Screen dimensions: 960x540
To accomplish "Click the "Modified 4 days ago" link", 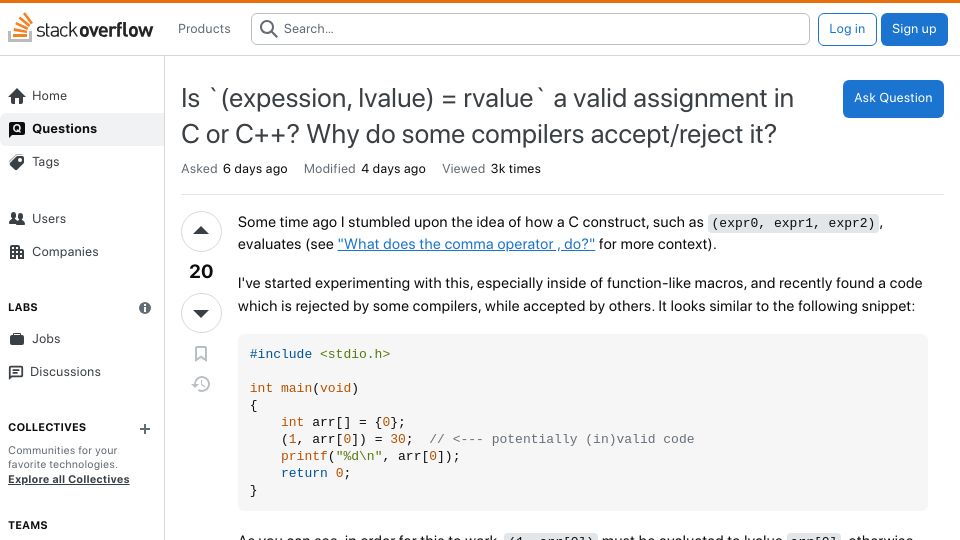I will point(364,169).
